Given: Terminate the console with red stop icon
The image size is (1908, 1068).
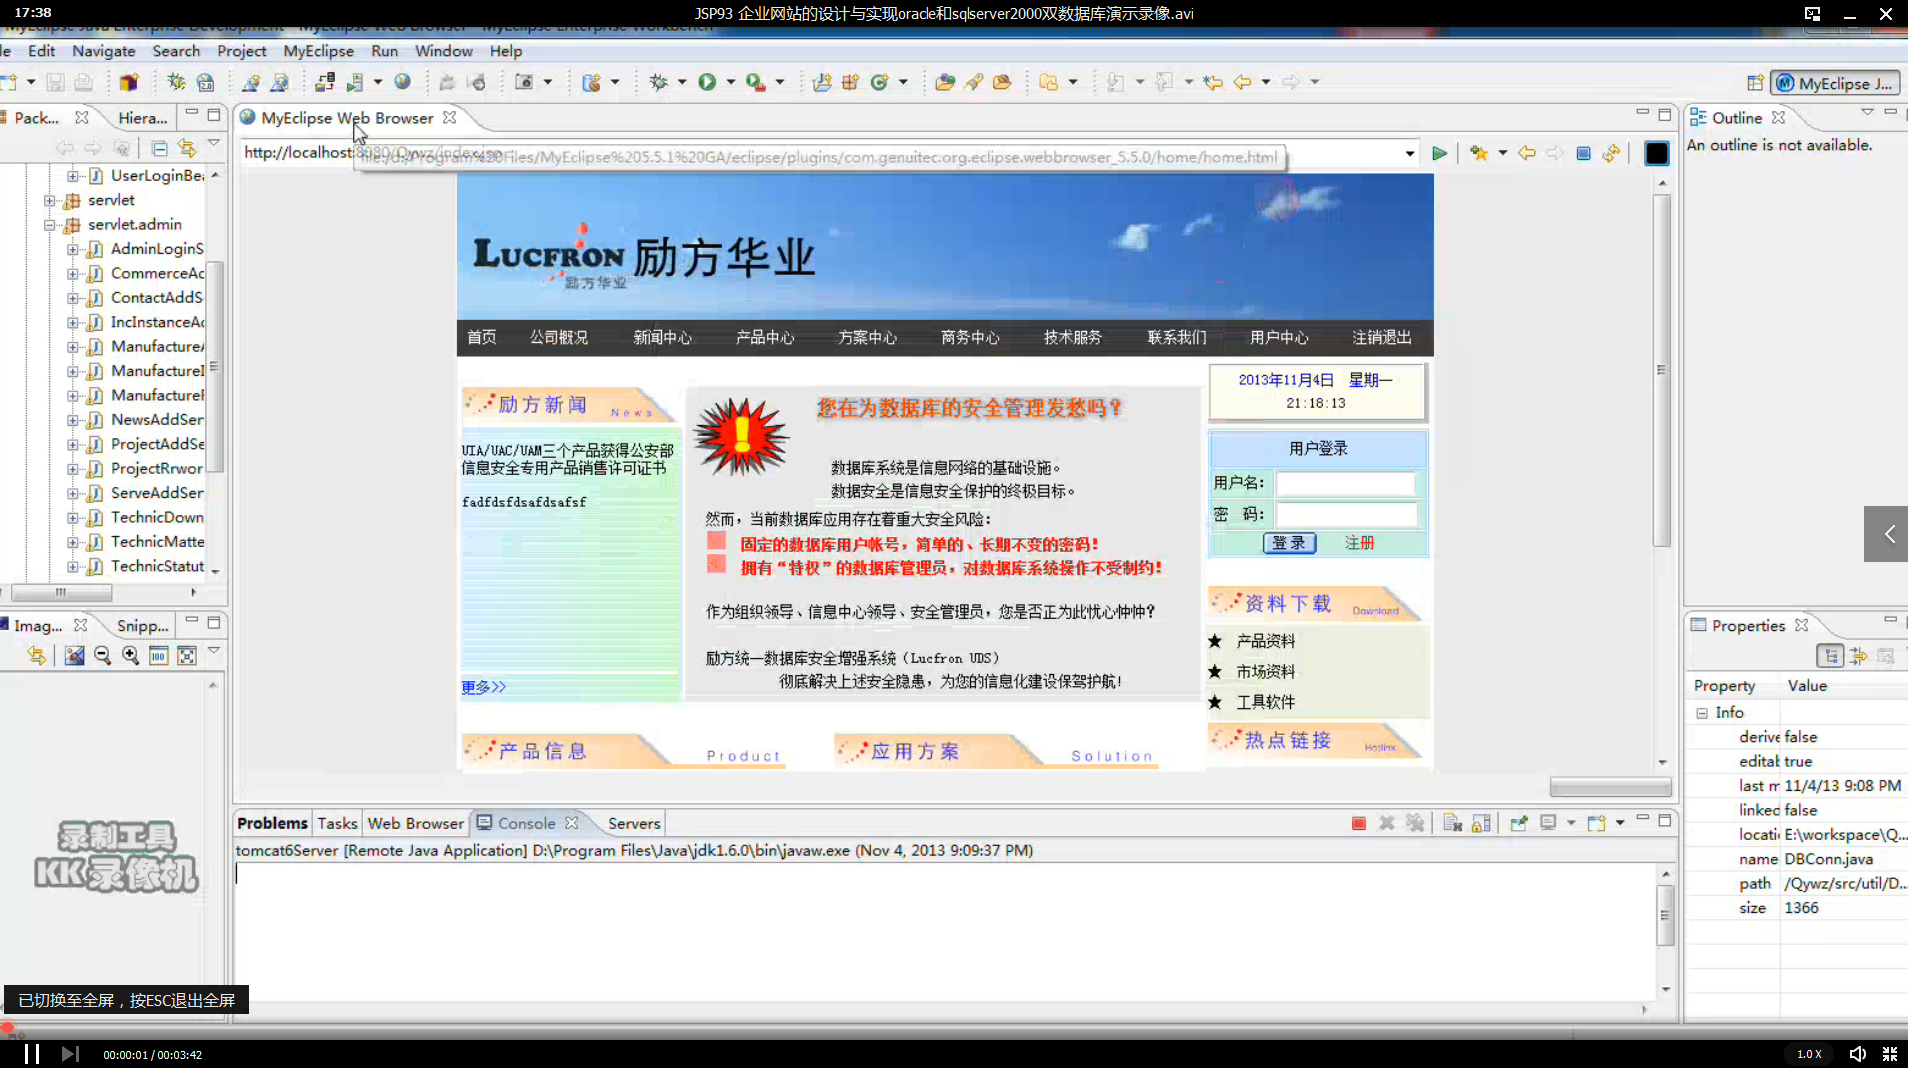Looking at the screenshot, I should [1358, 823].
